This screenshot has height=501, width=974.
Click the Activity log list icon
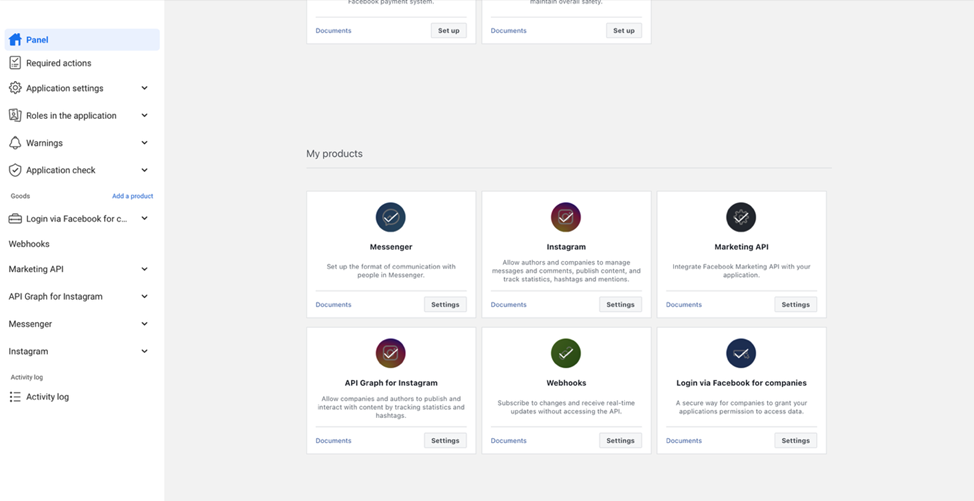15,397
